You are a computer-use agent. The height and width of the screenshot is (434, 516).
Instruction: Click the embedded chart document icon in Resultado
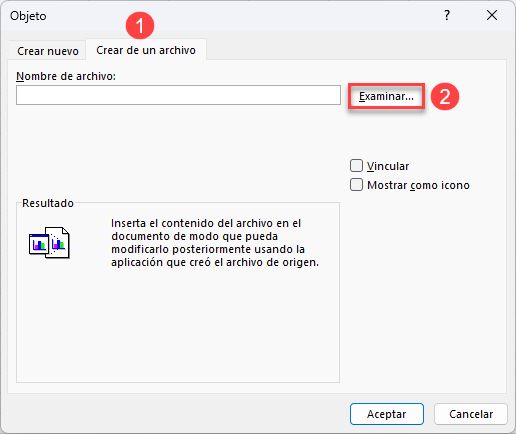(x=49, y=243)
